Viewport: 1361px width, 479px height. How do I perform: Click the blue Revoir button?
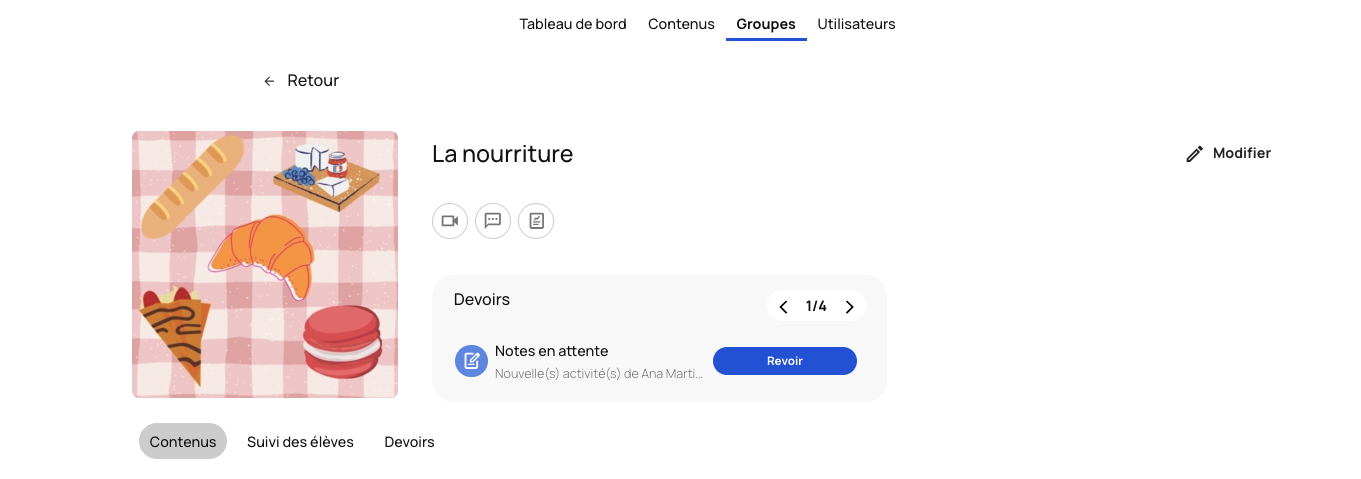(x=785, y=361)
